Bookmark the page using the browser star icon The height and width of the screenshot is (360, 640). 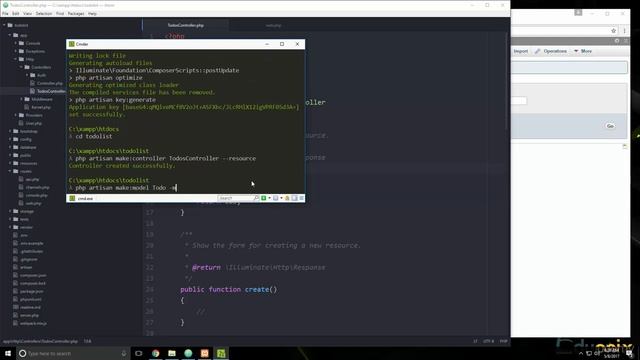point(613,31)
